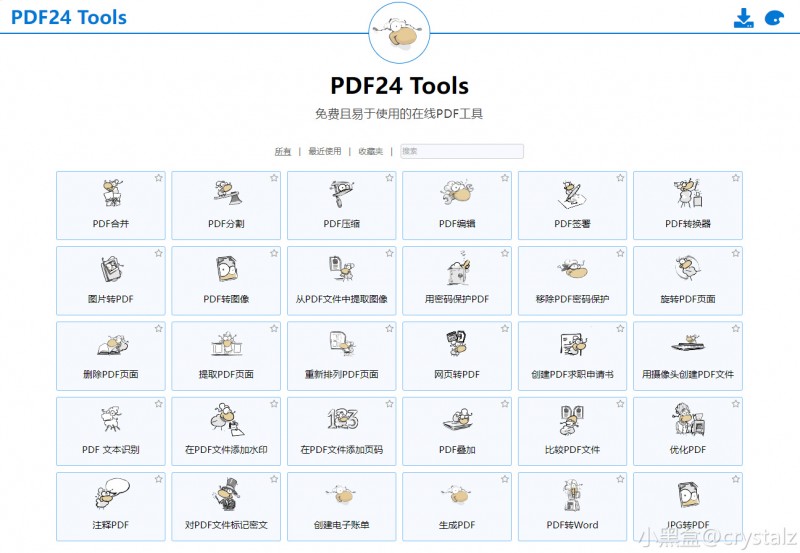Toggle the star on the 用密码保护PDF tile
The height and width of the screenshot is (553, 800).
505,253
